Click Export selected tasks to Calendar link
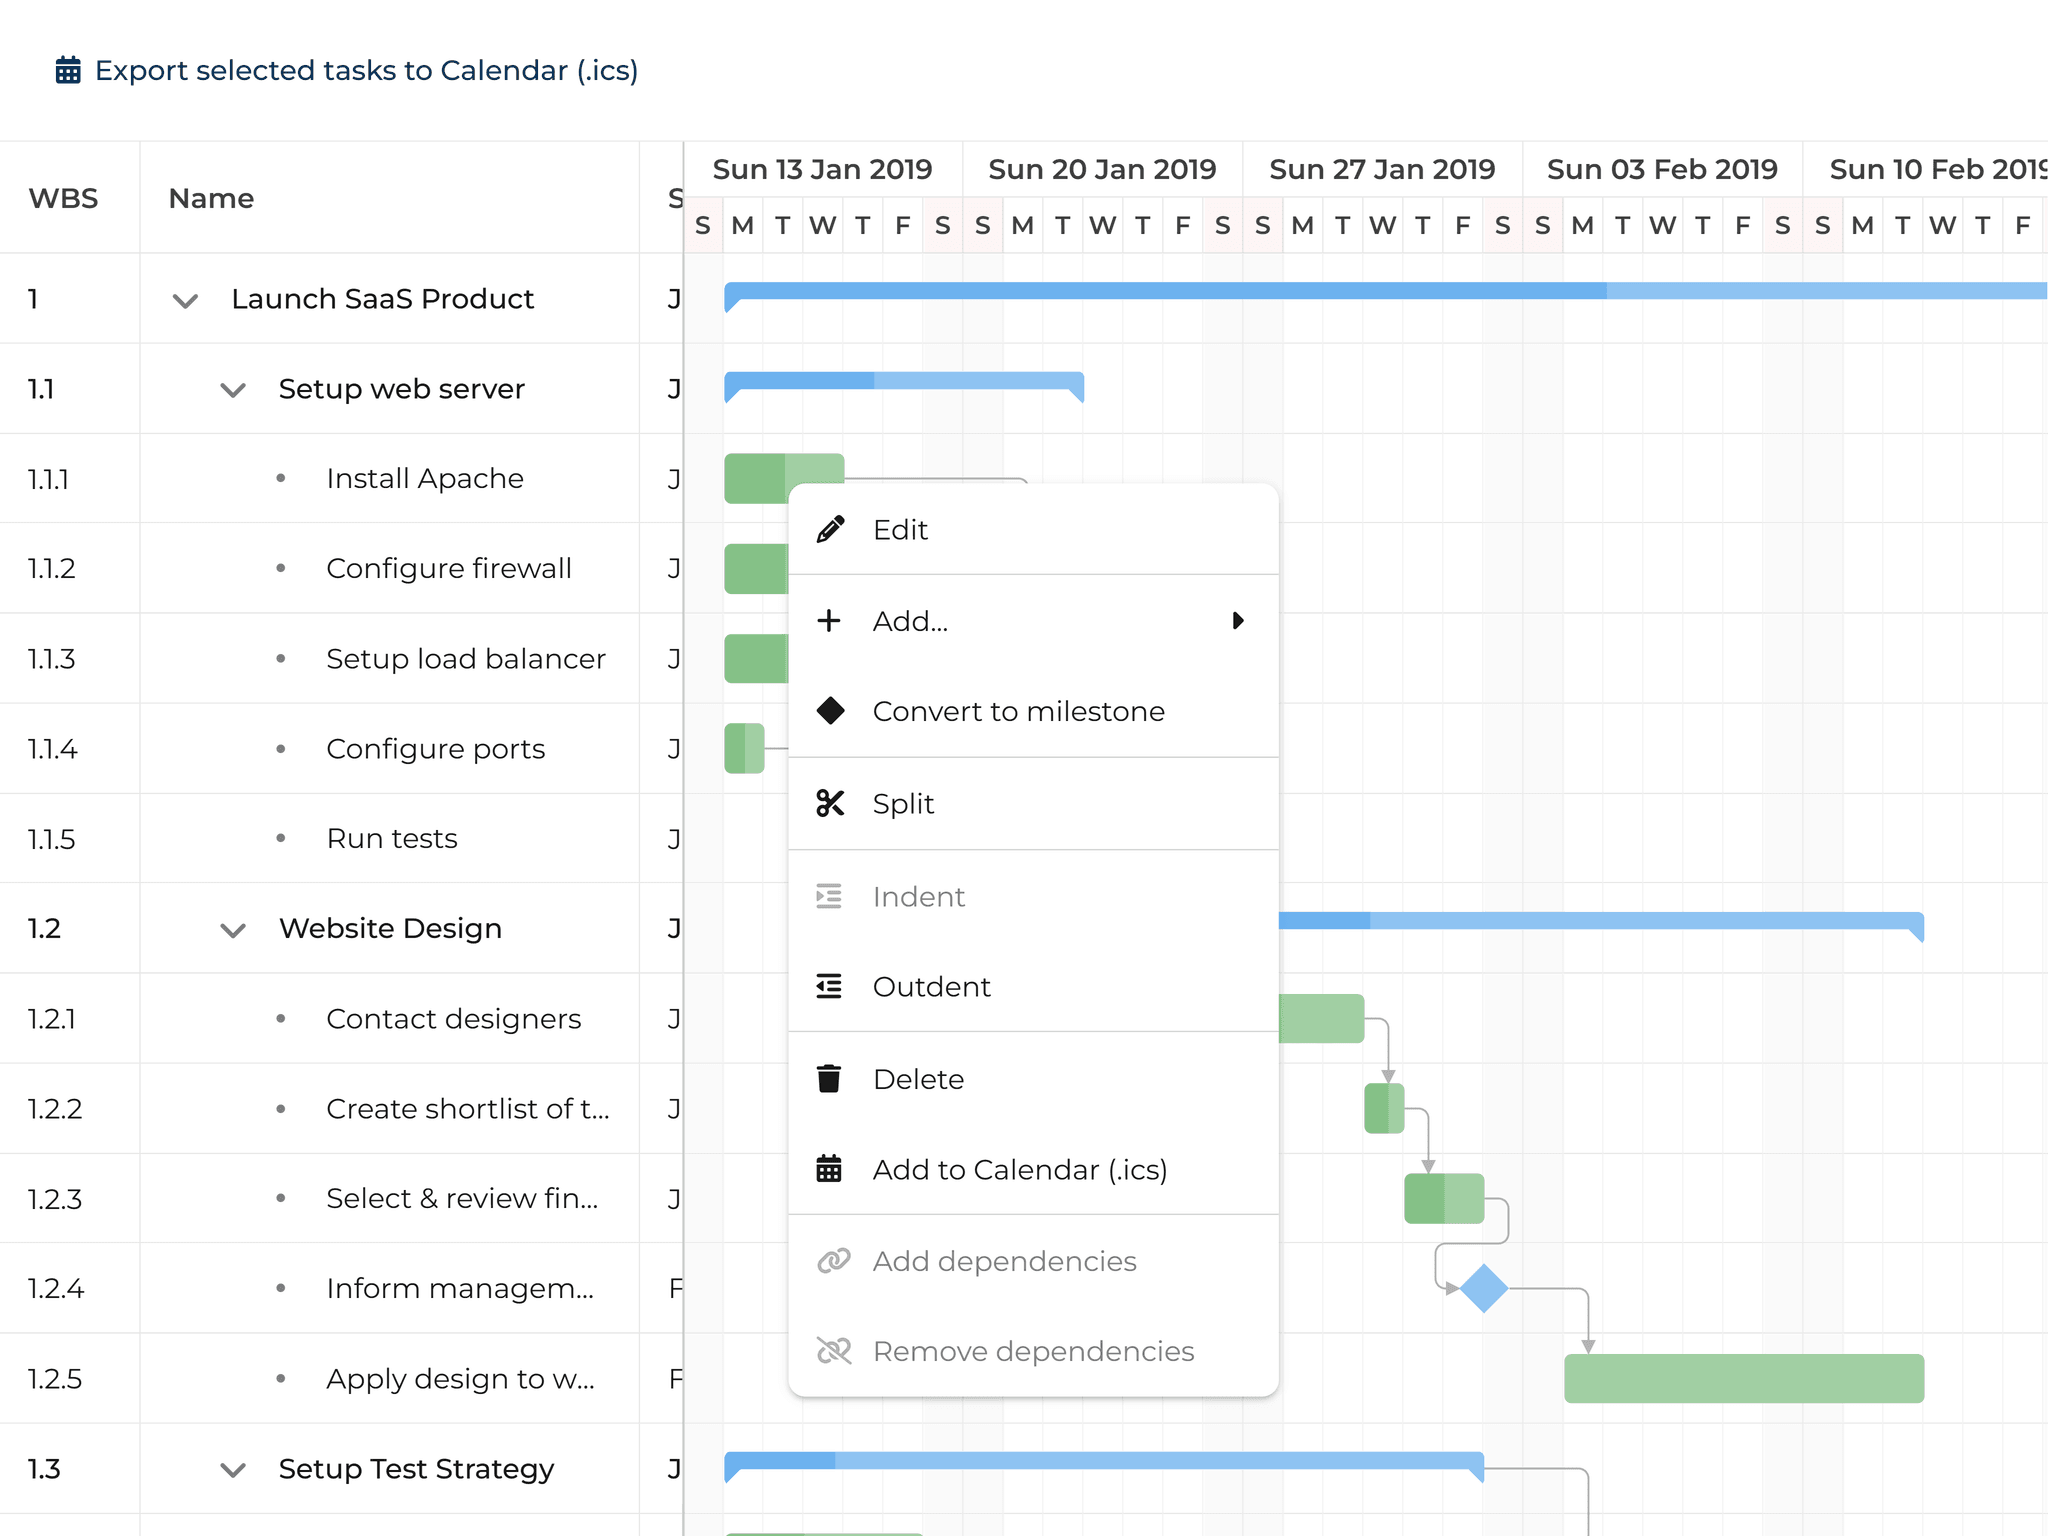This screenshot has height=1536, width=2048. click(366, 70)
